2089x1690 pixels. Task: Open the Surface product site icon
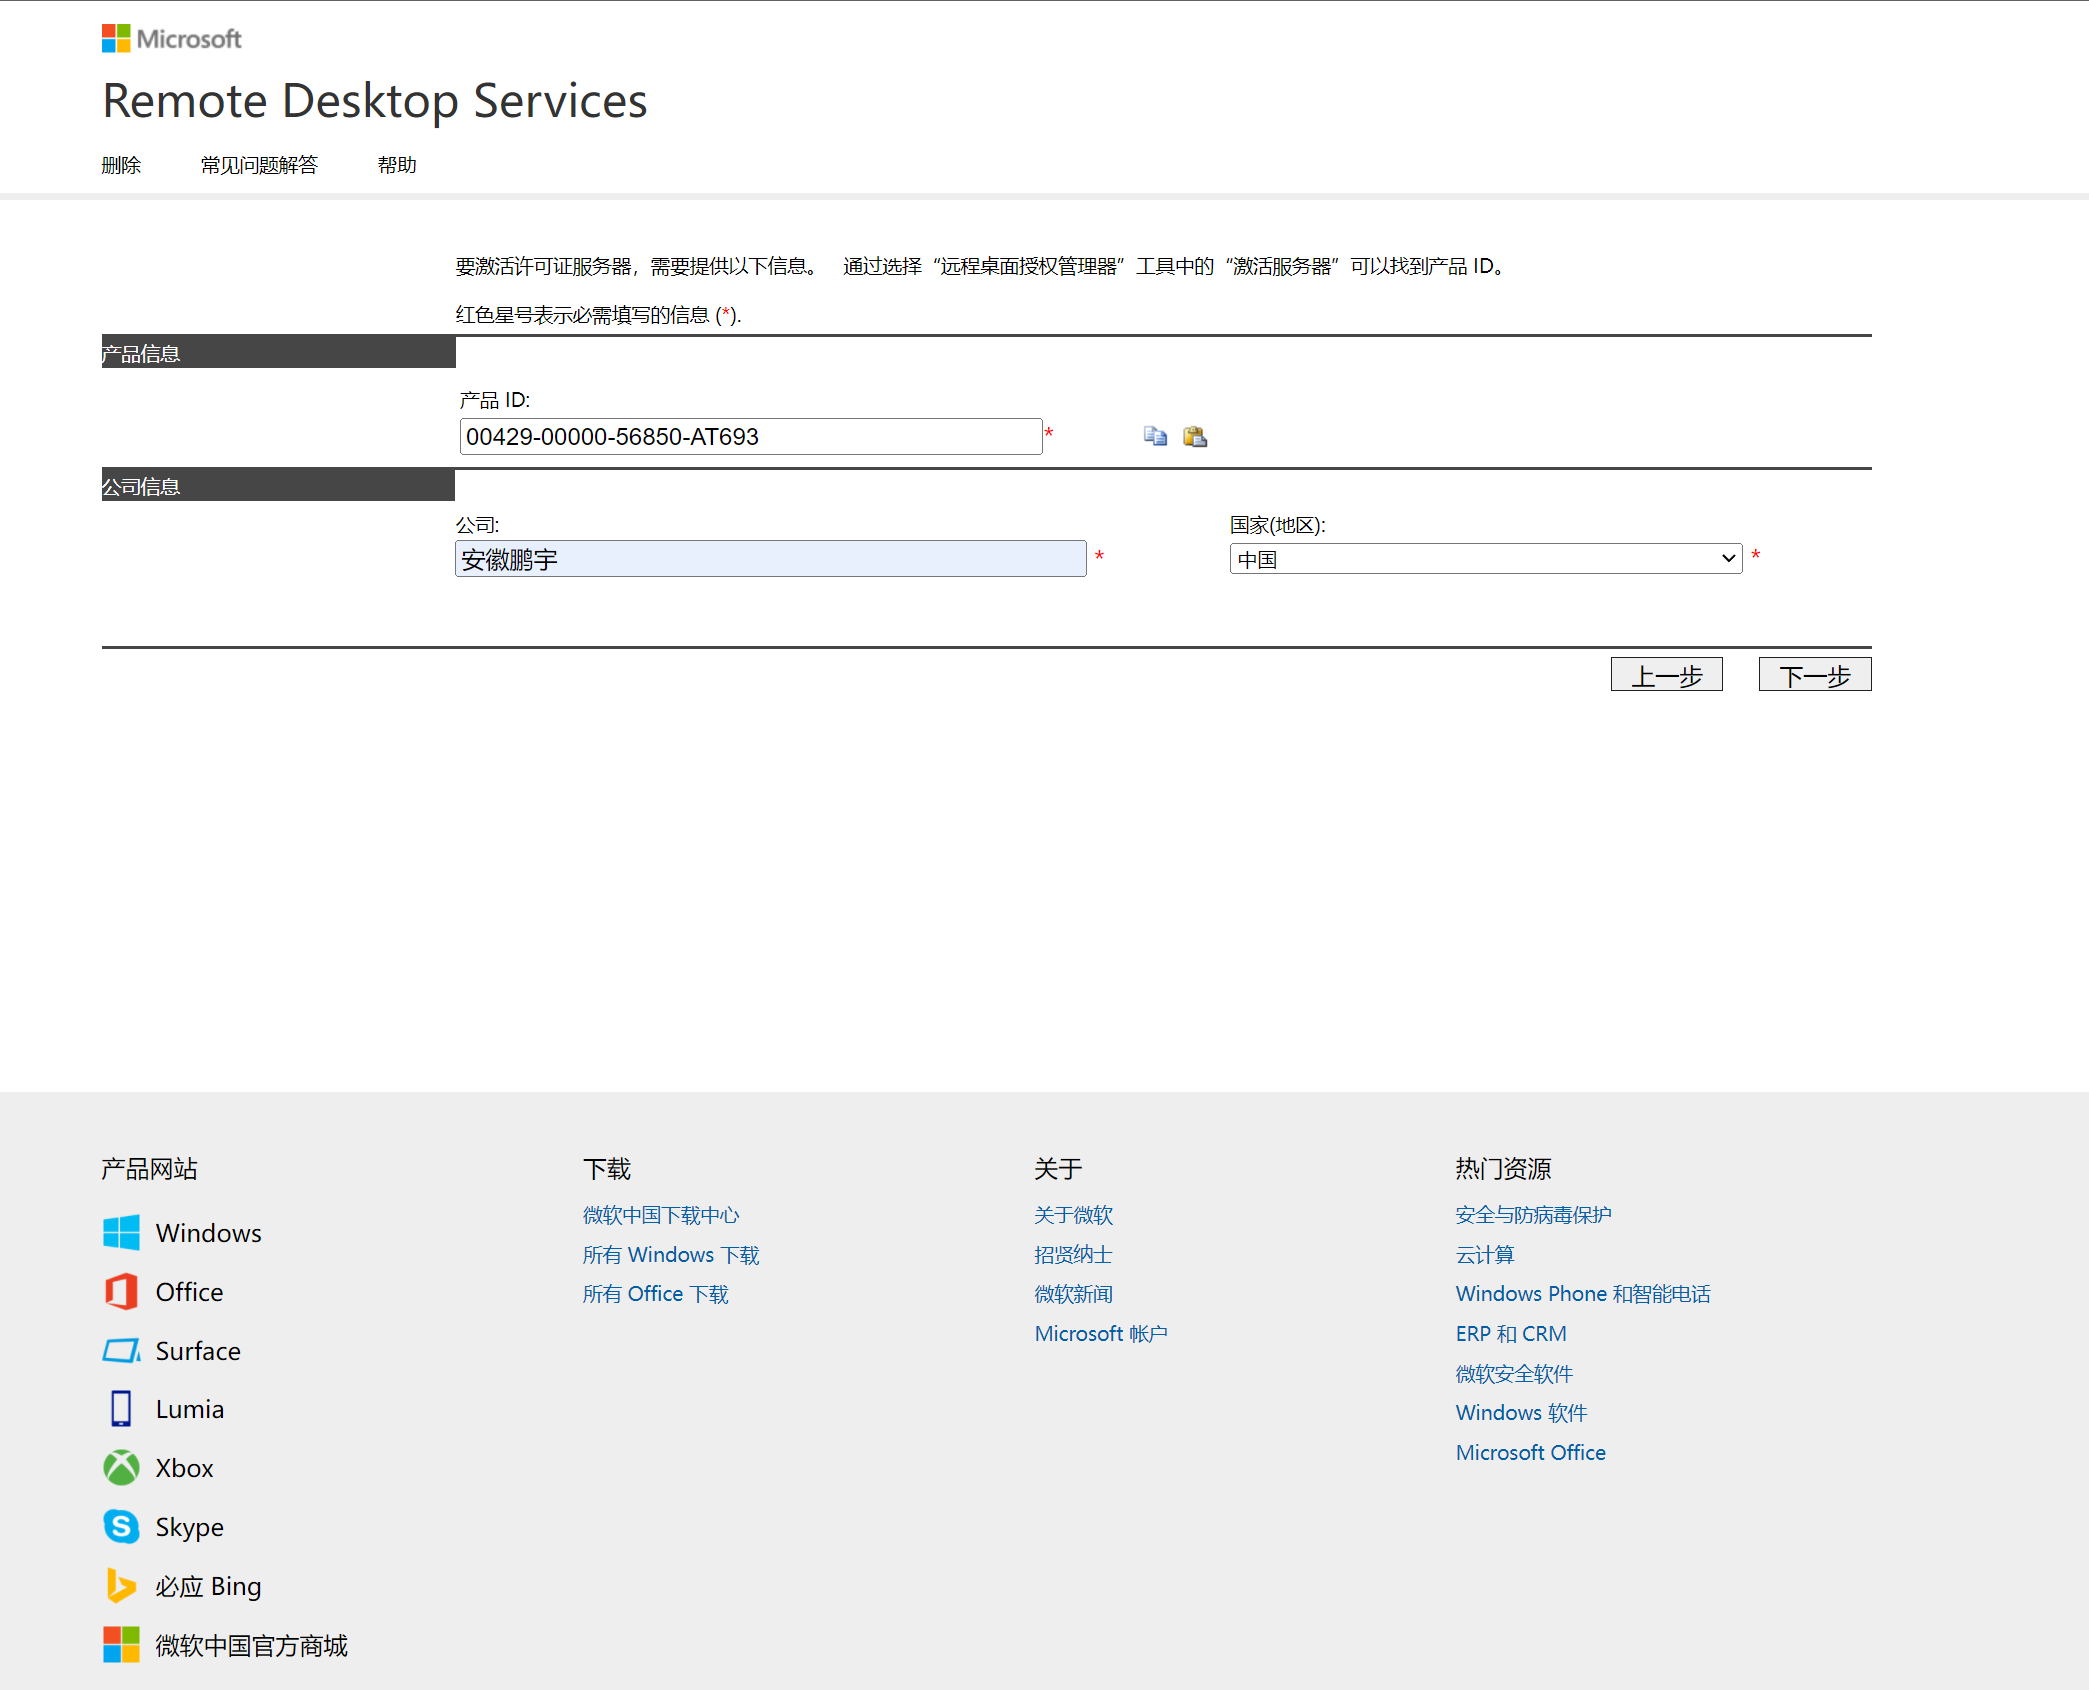[x=121, y=1350]
